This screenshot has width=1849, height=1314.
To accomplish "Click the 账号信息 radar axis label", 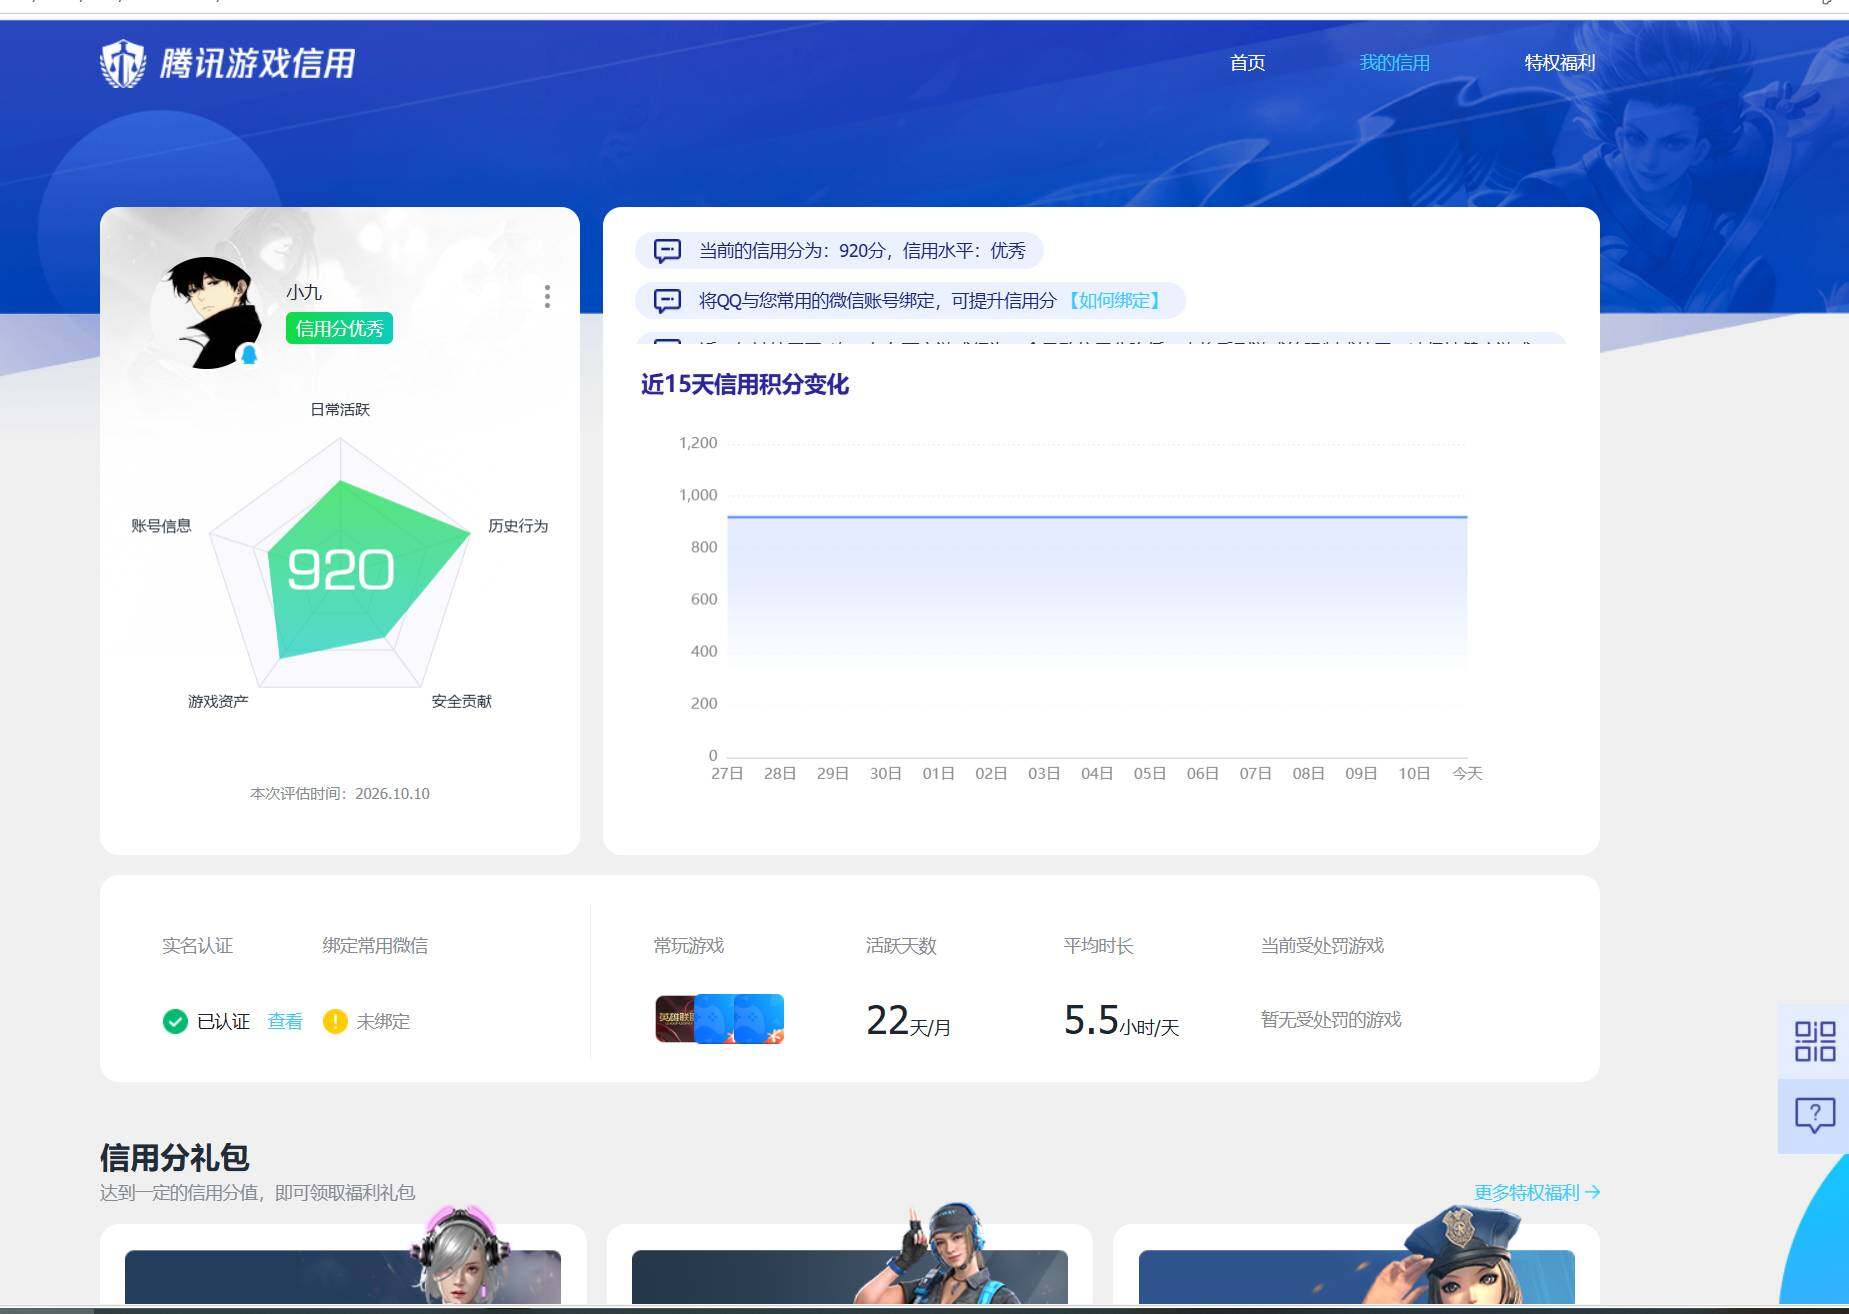I will tap(161, 526).
